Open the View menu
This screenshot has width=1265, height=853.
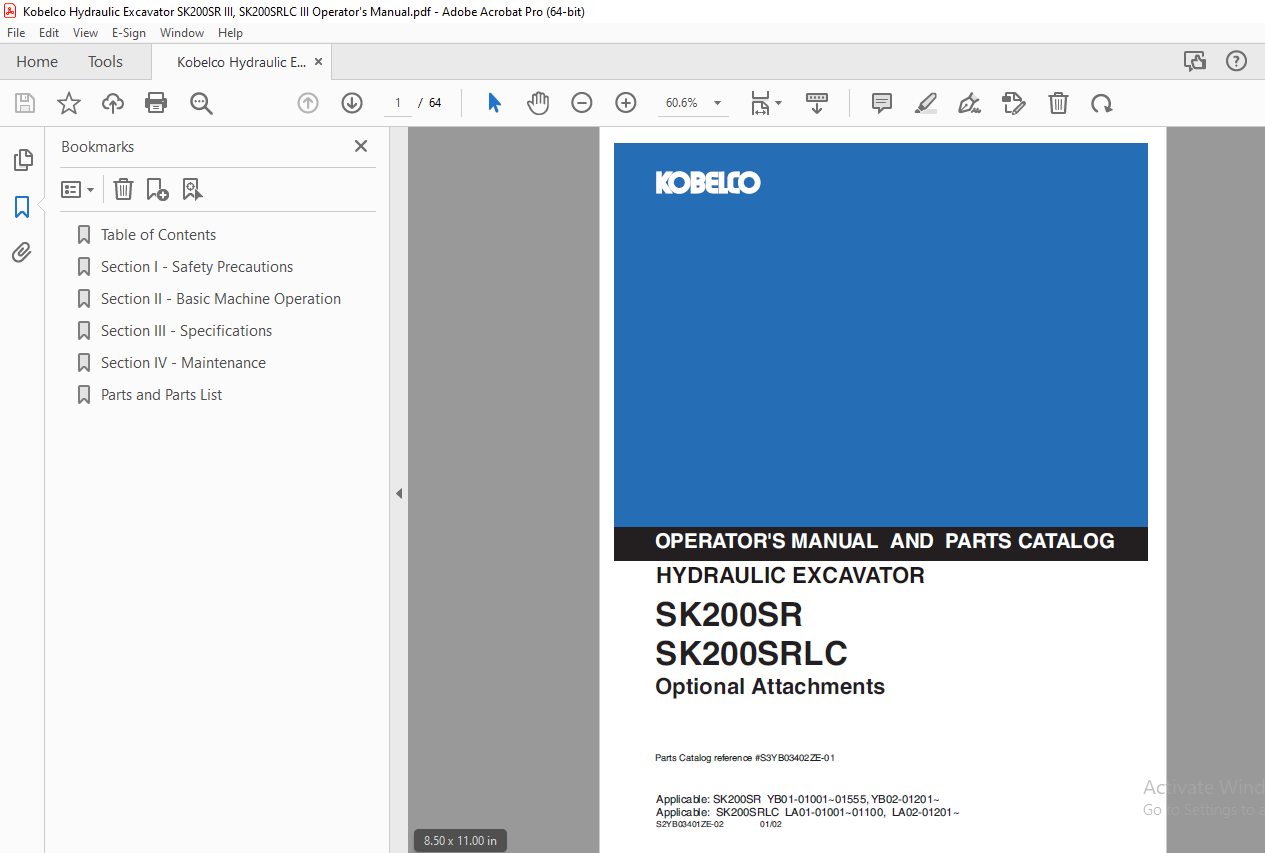click(x=86, y=33)
